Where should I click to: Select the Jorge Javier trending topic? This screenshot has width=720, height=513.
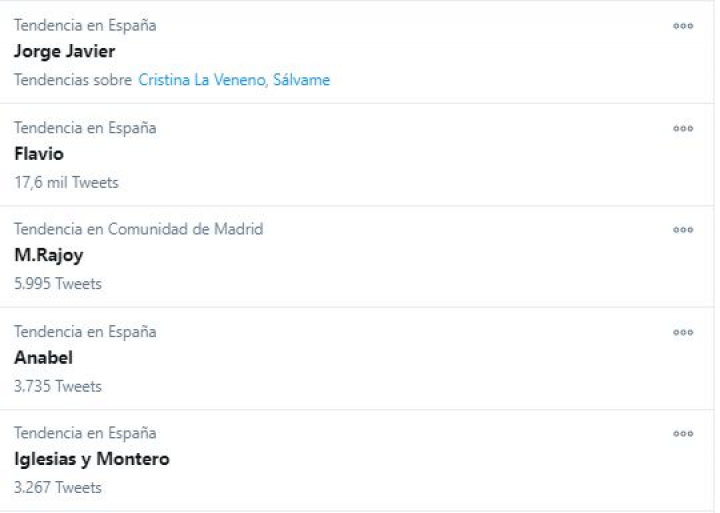(65, 52)
